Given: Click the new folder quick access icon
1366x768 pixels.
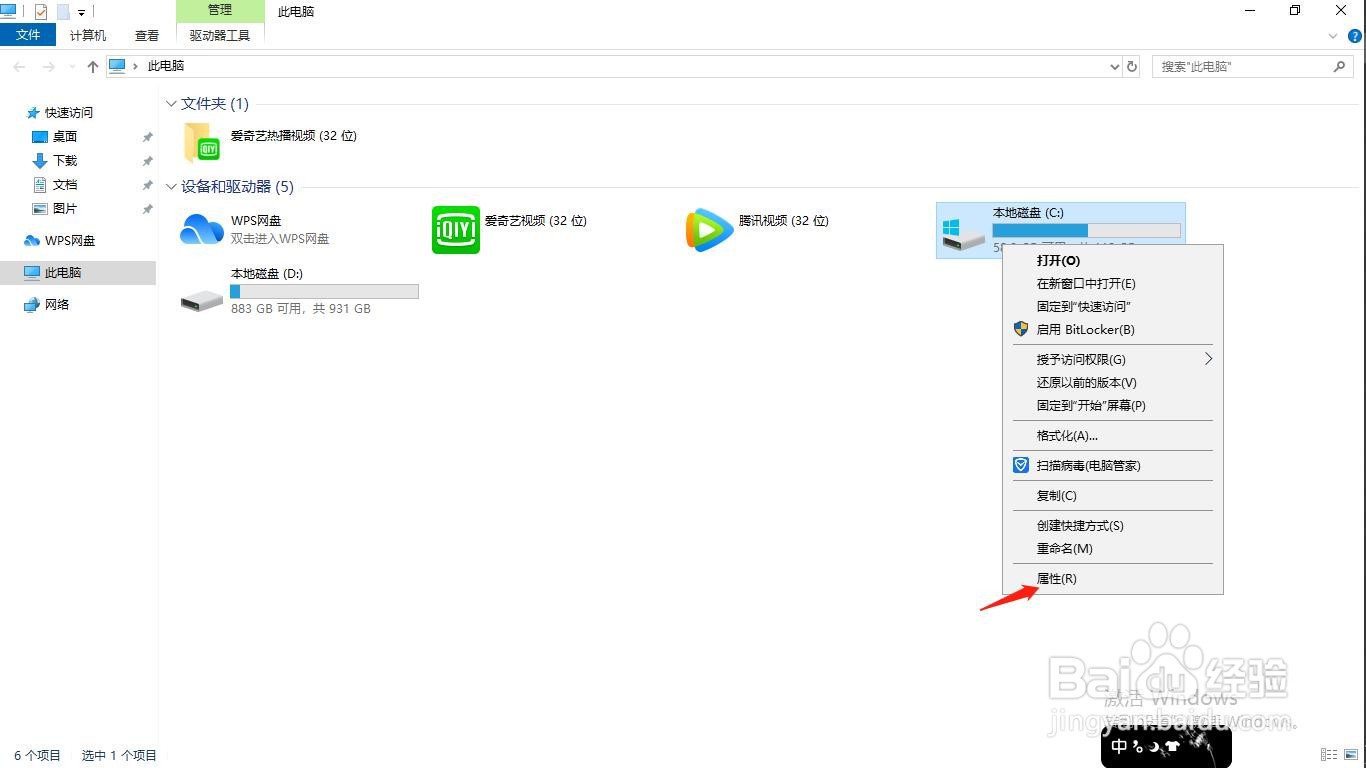Looking at the screenshot, I should 63,12.
